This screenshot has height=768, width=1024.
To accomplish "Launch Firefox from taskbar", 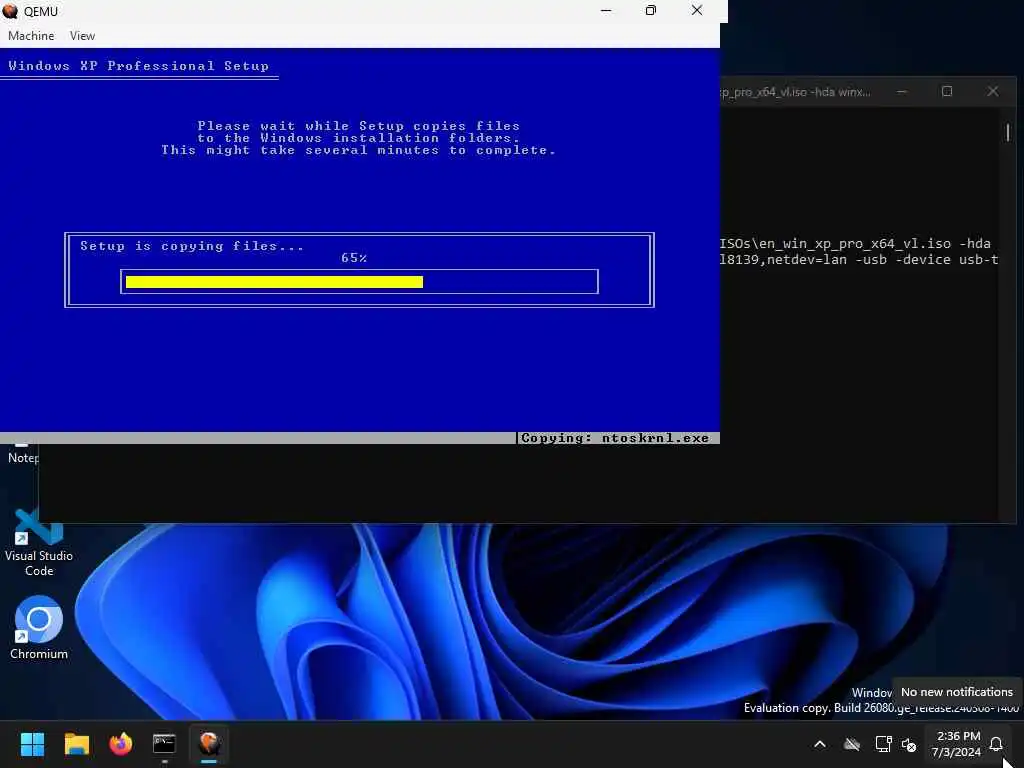I will pos(120,744).
